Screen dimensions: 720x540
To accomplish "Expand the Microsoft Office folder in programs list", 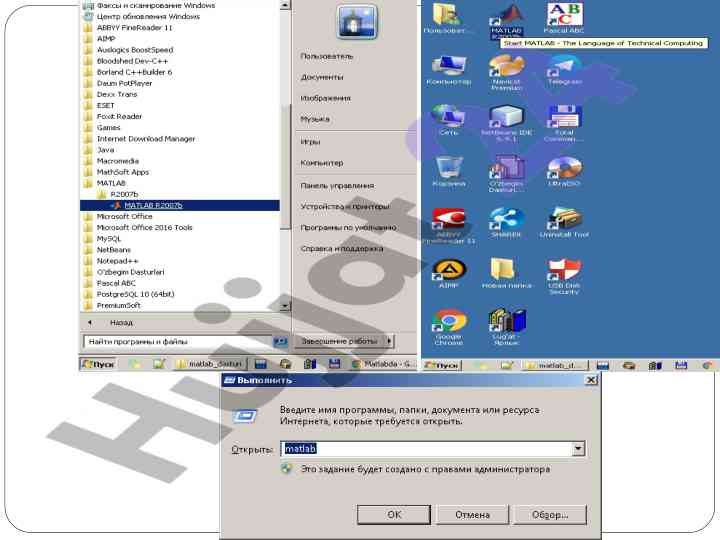I will click(124, 216).
